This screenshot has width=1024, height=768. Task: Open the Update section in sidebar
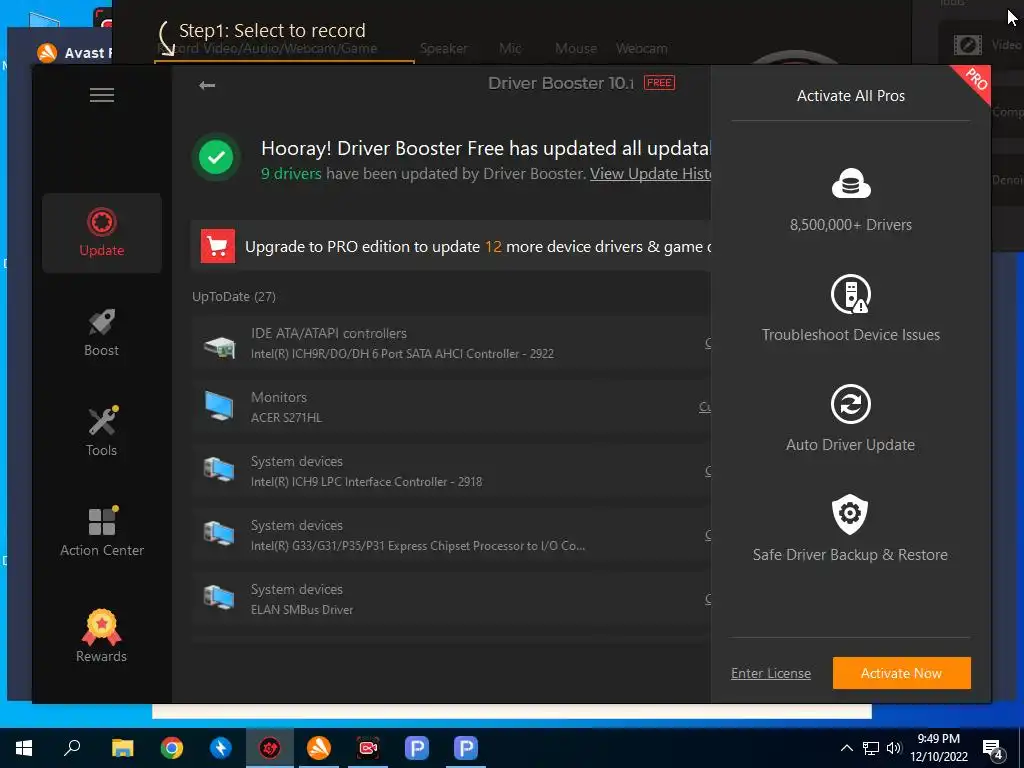coord(101,232)
